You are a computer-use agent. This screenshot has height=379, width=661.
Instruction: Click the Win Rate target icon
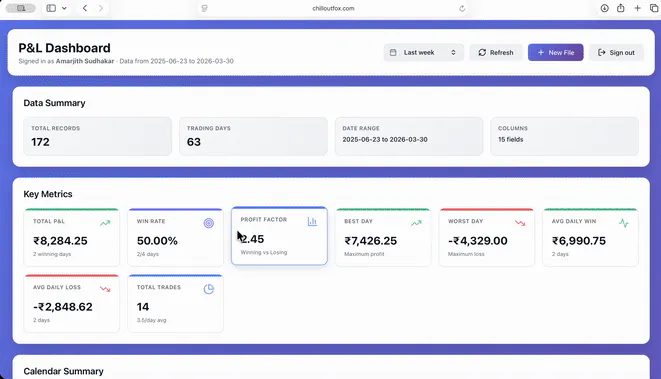(209, 223)
